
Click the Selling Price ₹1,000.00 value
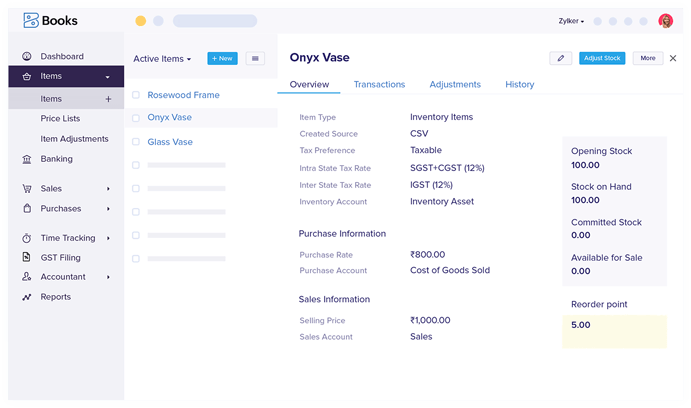430,320
